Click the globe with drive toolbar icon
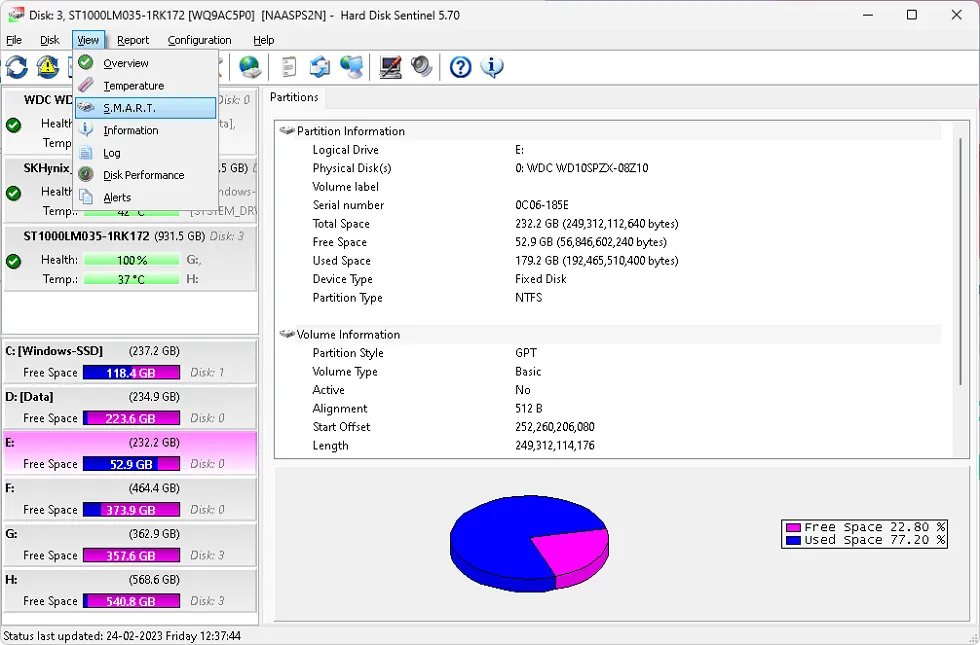The height and width of the screenshot is (645, 980). [x=250, y=67]
